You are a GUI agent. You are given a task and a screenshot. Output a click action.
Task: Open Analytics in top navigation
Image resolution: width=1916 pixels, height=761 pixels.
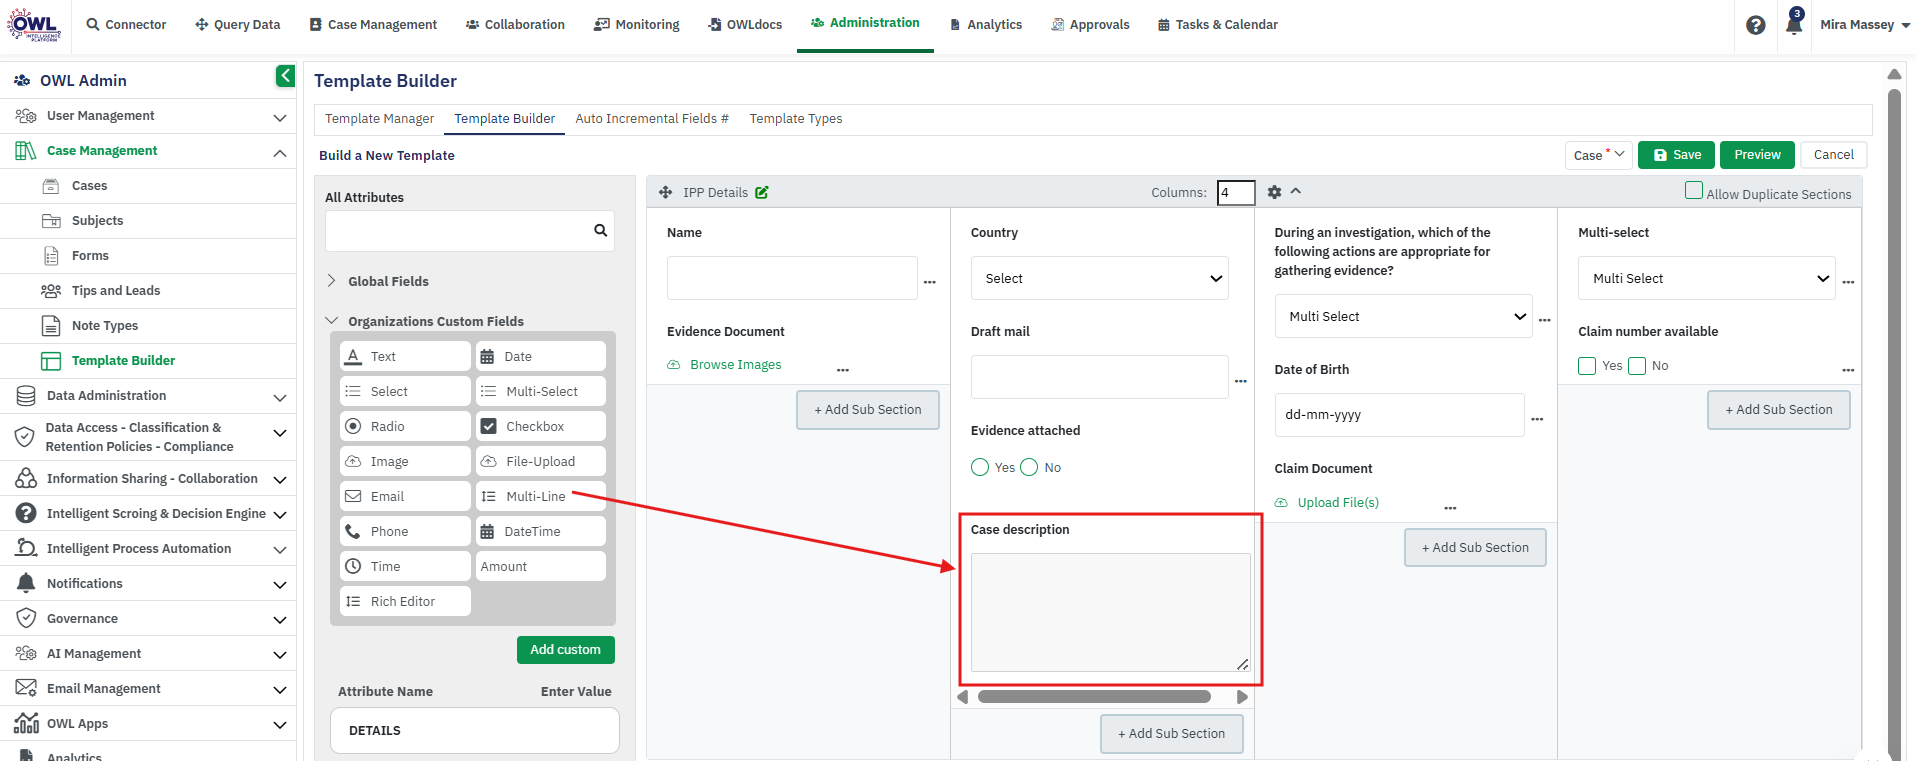[x=985, y=24]
